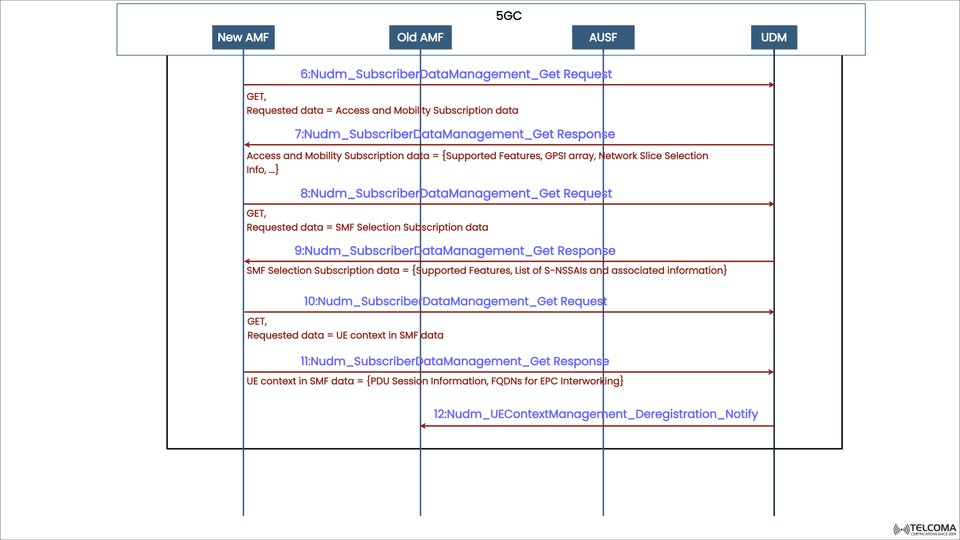This screenshot has width=960, height=540.
Task: Click the UDM node box
Action: [x=773, y=38]
